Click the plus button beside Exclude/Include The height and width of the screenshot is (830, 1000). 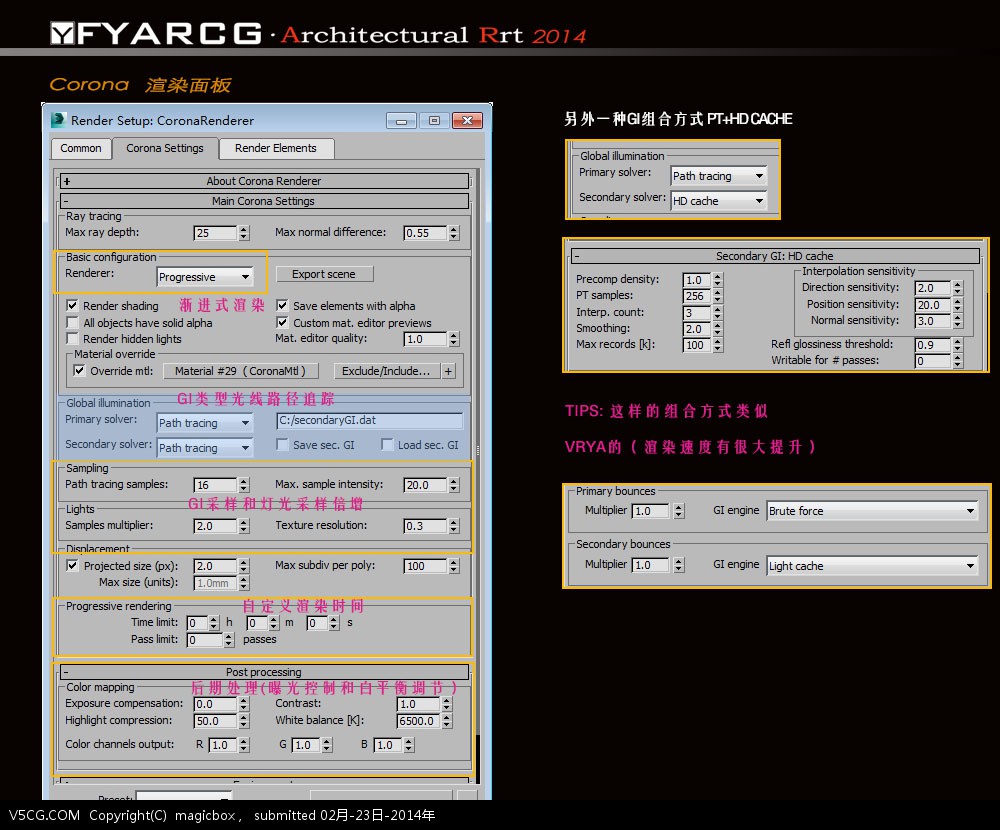click(448, 371)
